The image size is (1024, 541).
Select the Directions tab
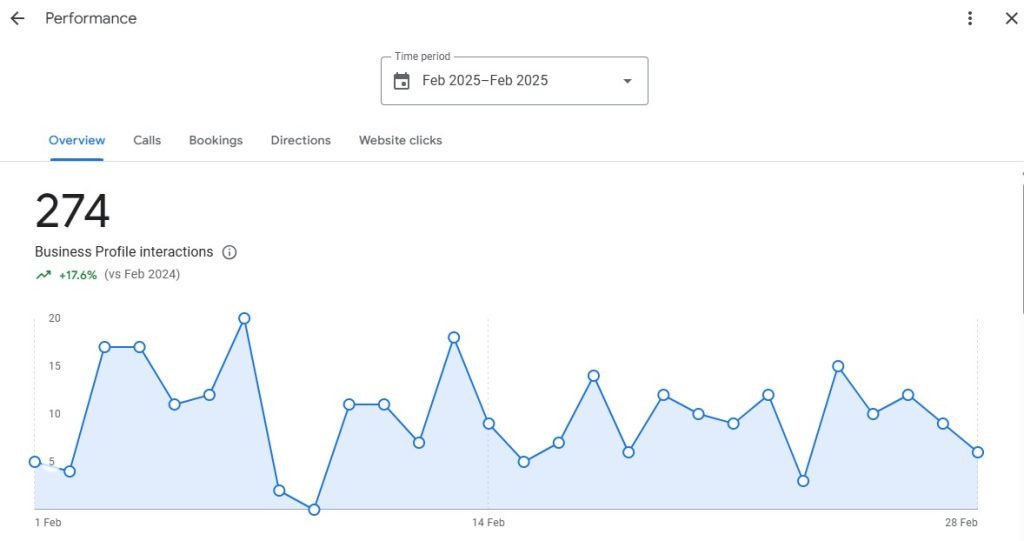[300, 140]
